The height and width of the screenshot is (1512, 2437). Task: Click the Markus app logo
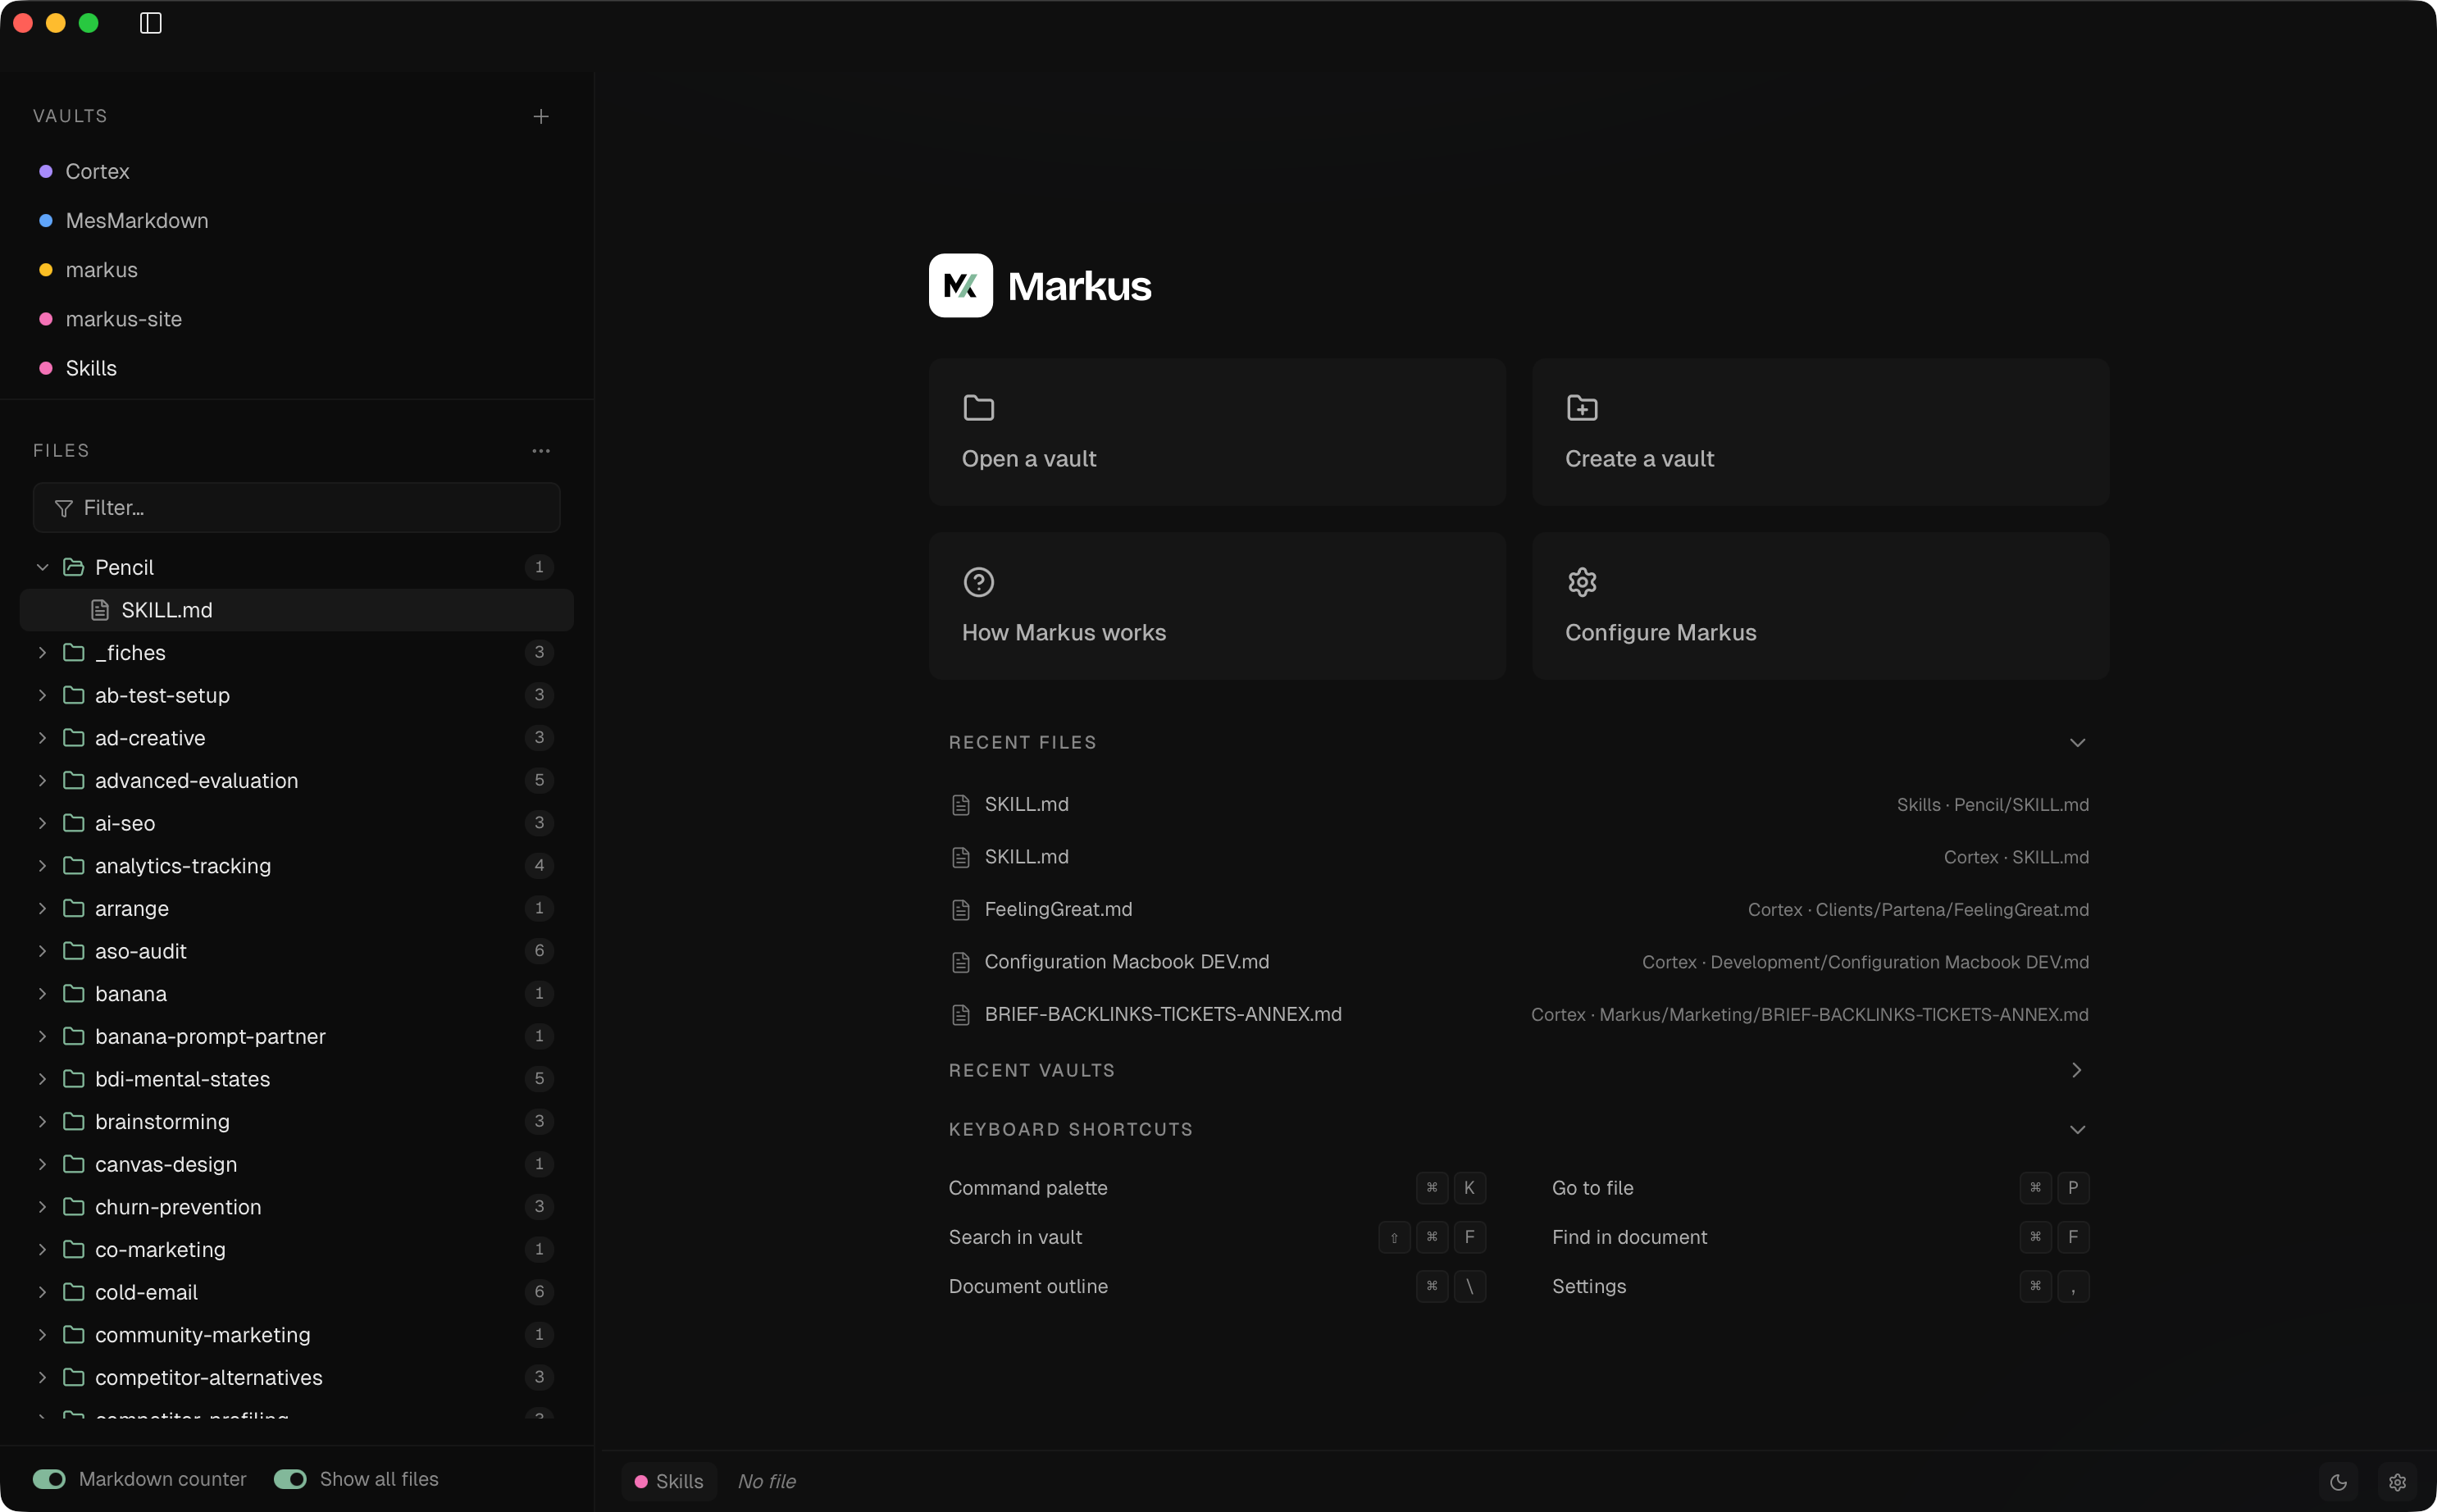961,286
